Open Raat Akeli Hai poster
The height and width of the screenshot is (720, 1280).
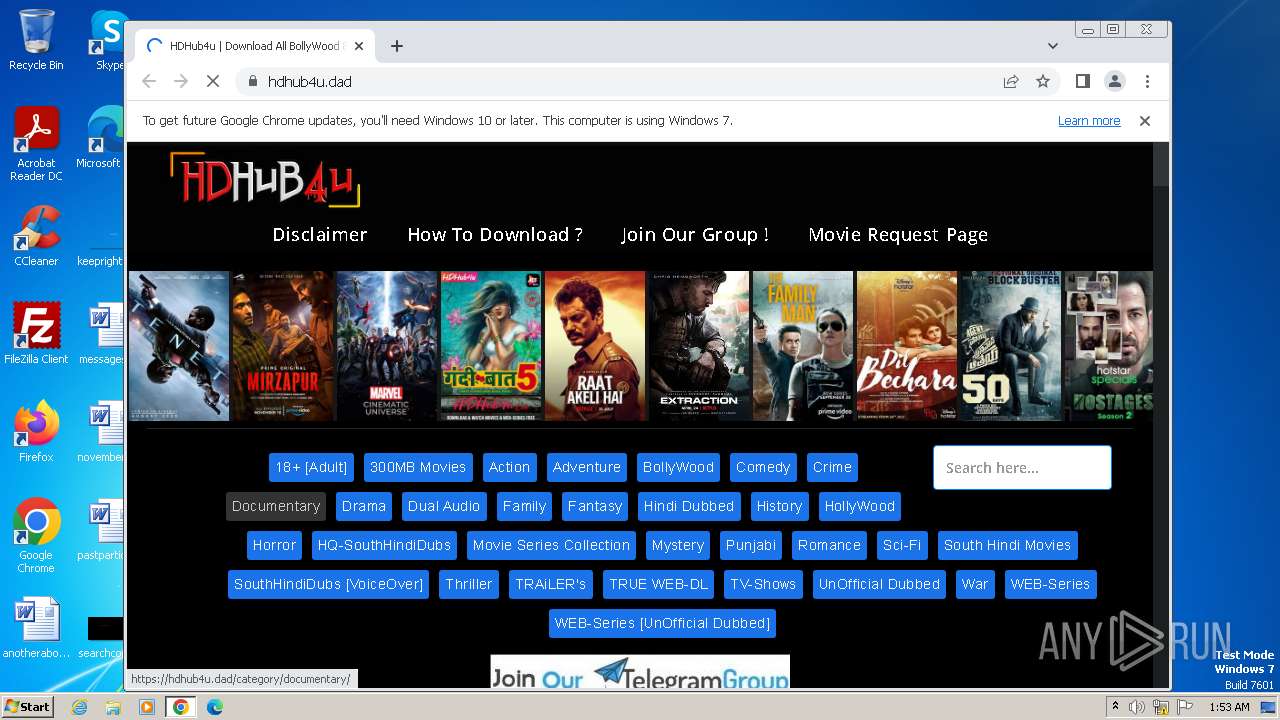point(595,346)
